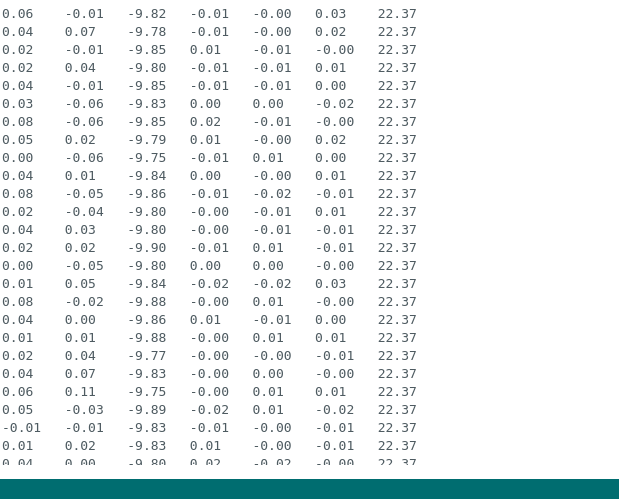Screen dimensions: 619x499
Task: Click the 0.03 value in the row with -9.84 and -0.02
Action: (x=330, y=284)
